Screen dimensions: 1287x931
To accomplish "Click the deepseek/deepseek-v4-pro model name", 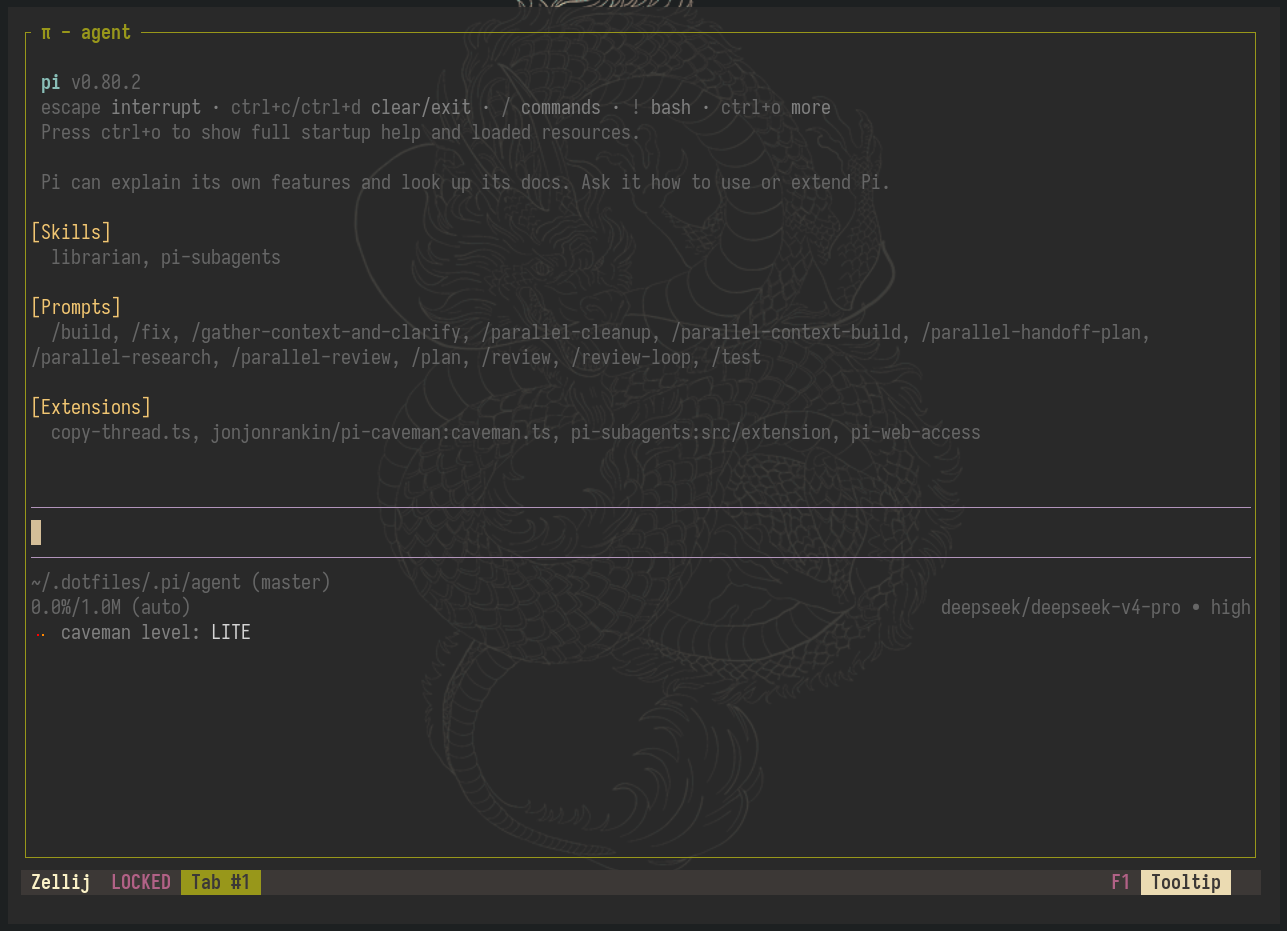I will [x=1061, y=607].
